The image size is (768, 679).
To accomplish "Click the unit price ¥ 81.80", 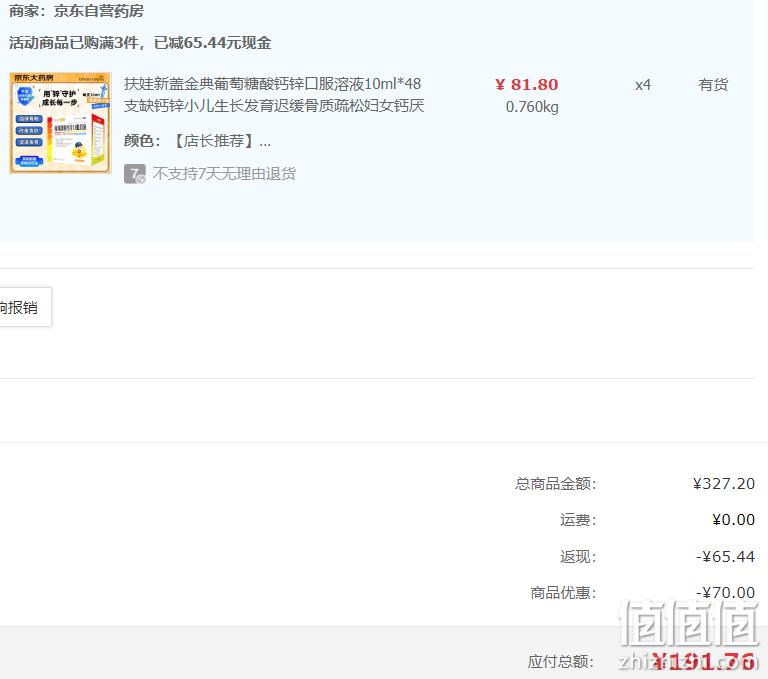I will 527,85.
